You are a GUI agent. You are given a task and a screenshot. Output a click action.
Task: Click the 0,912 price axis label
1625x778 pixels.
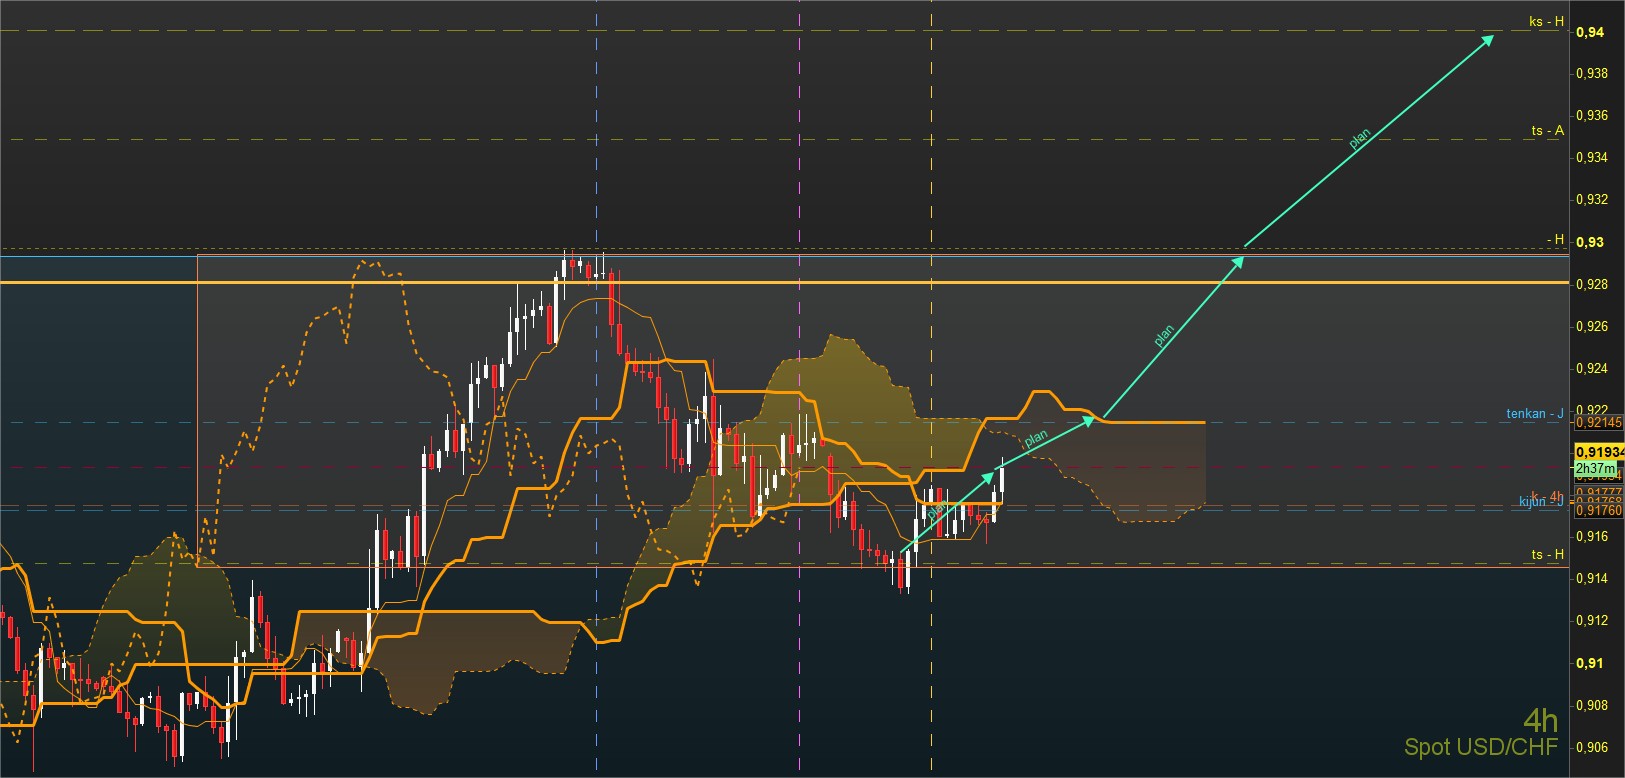coord(1592,621)
